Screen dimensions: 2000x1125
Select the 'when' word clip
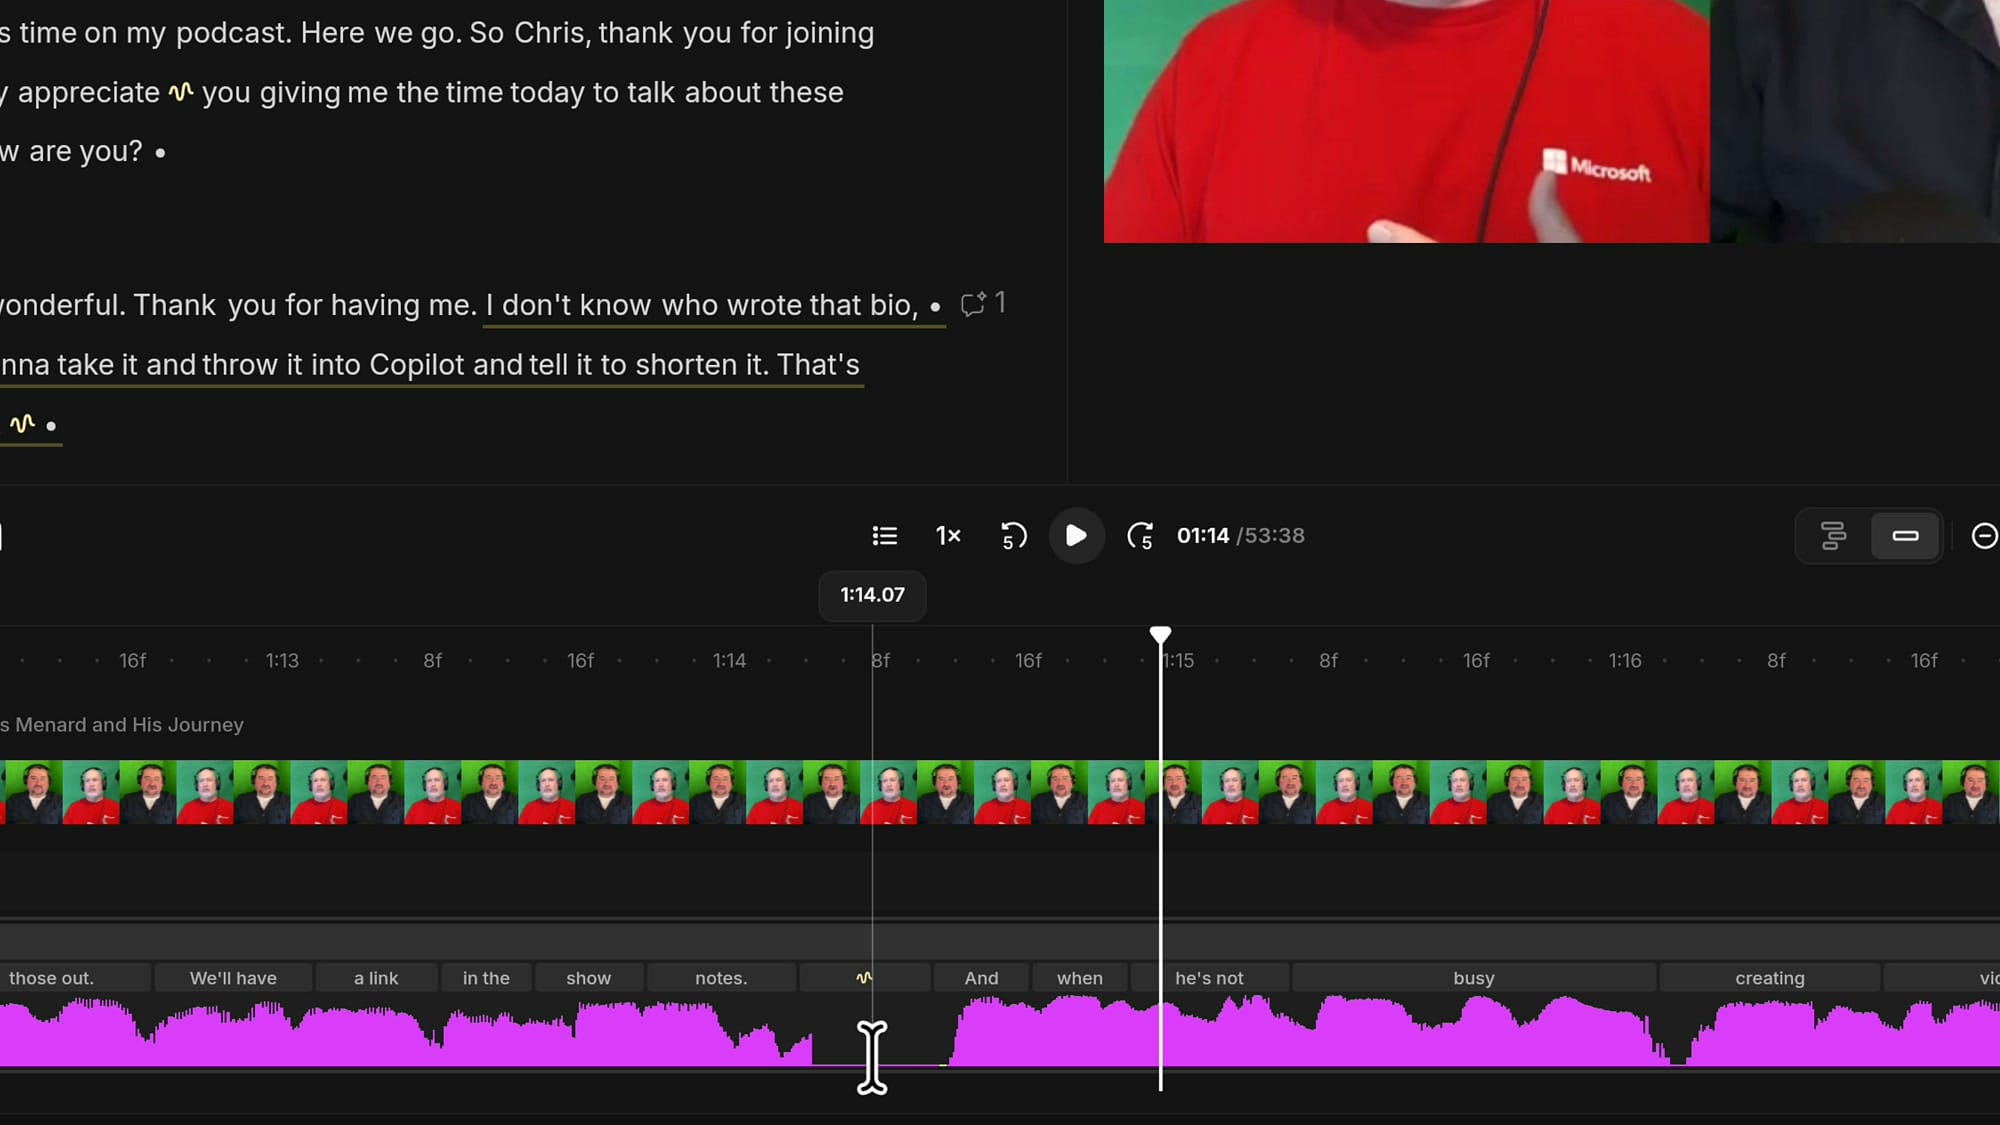1080,978
